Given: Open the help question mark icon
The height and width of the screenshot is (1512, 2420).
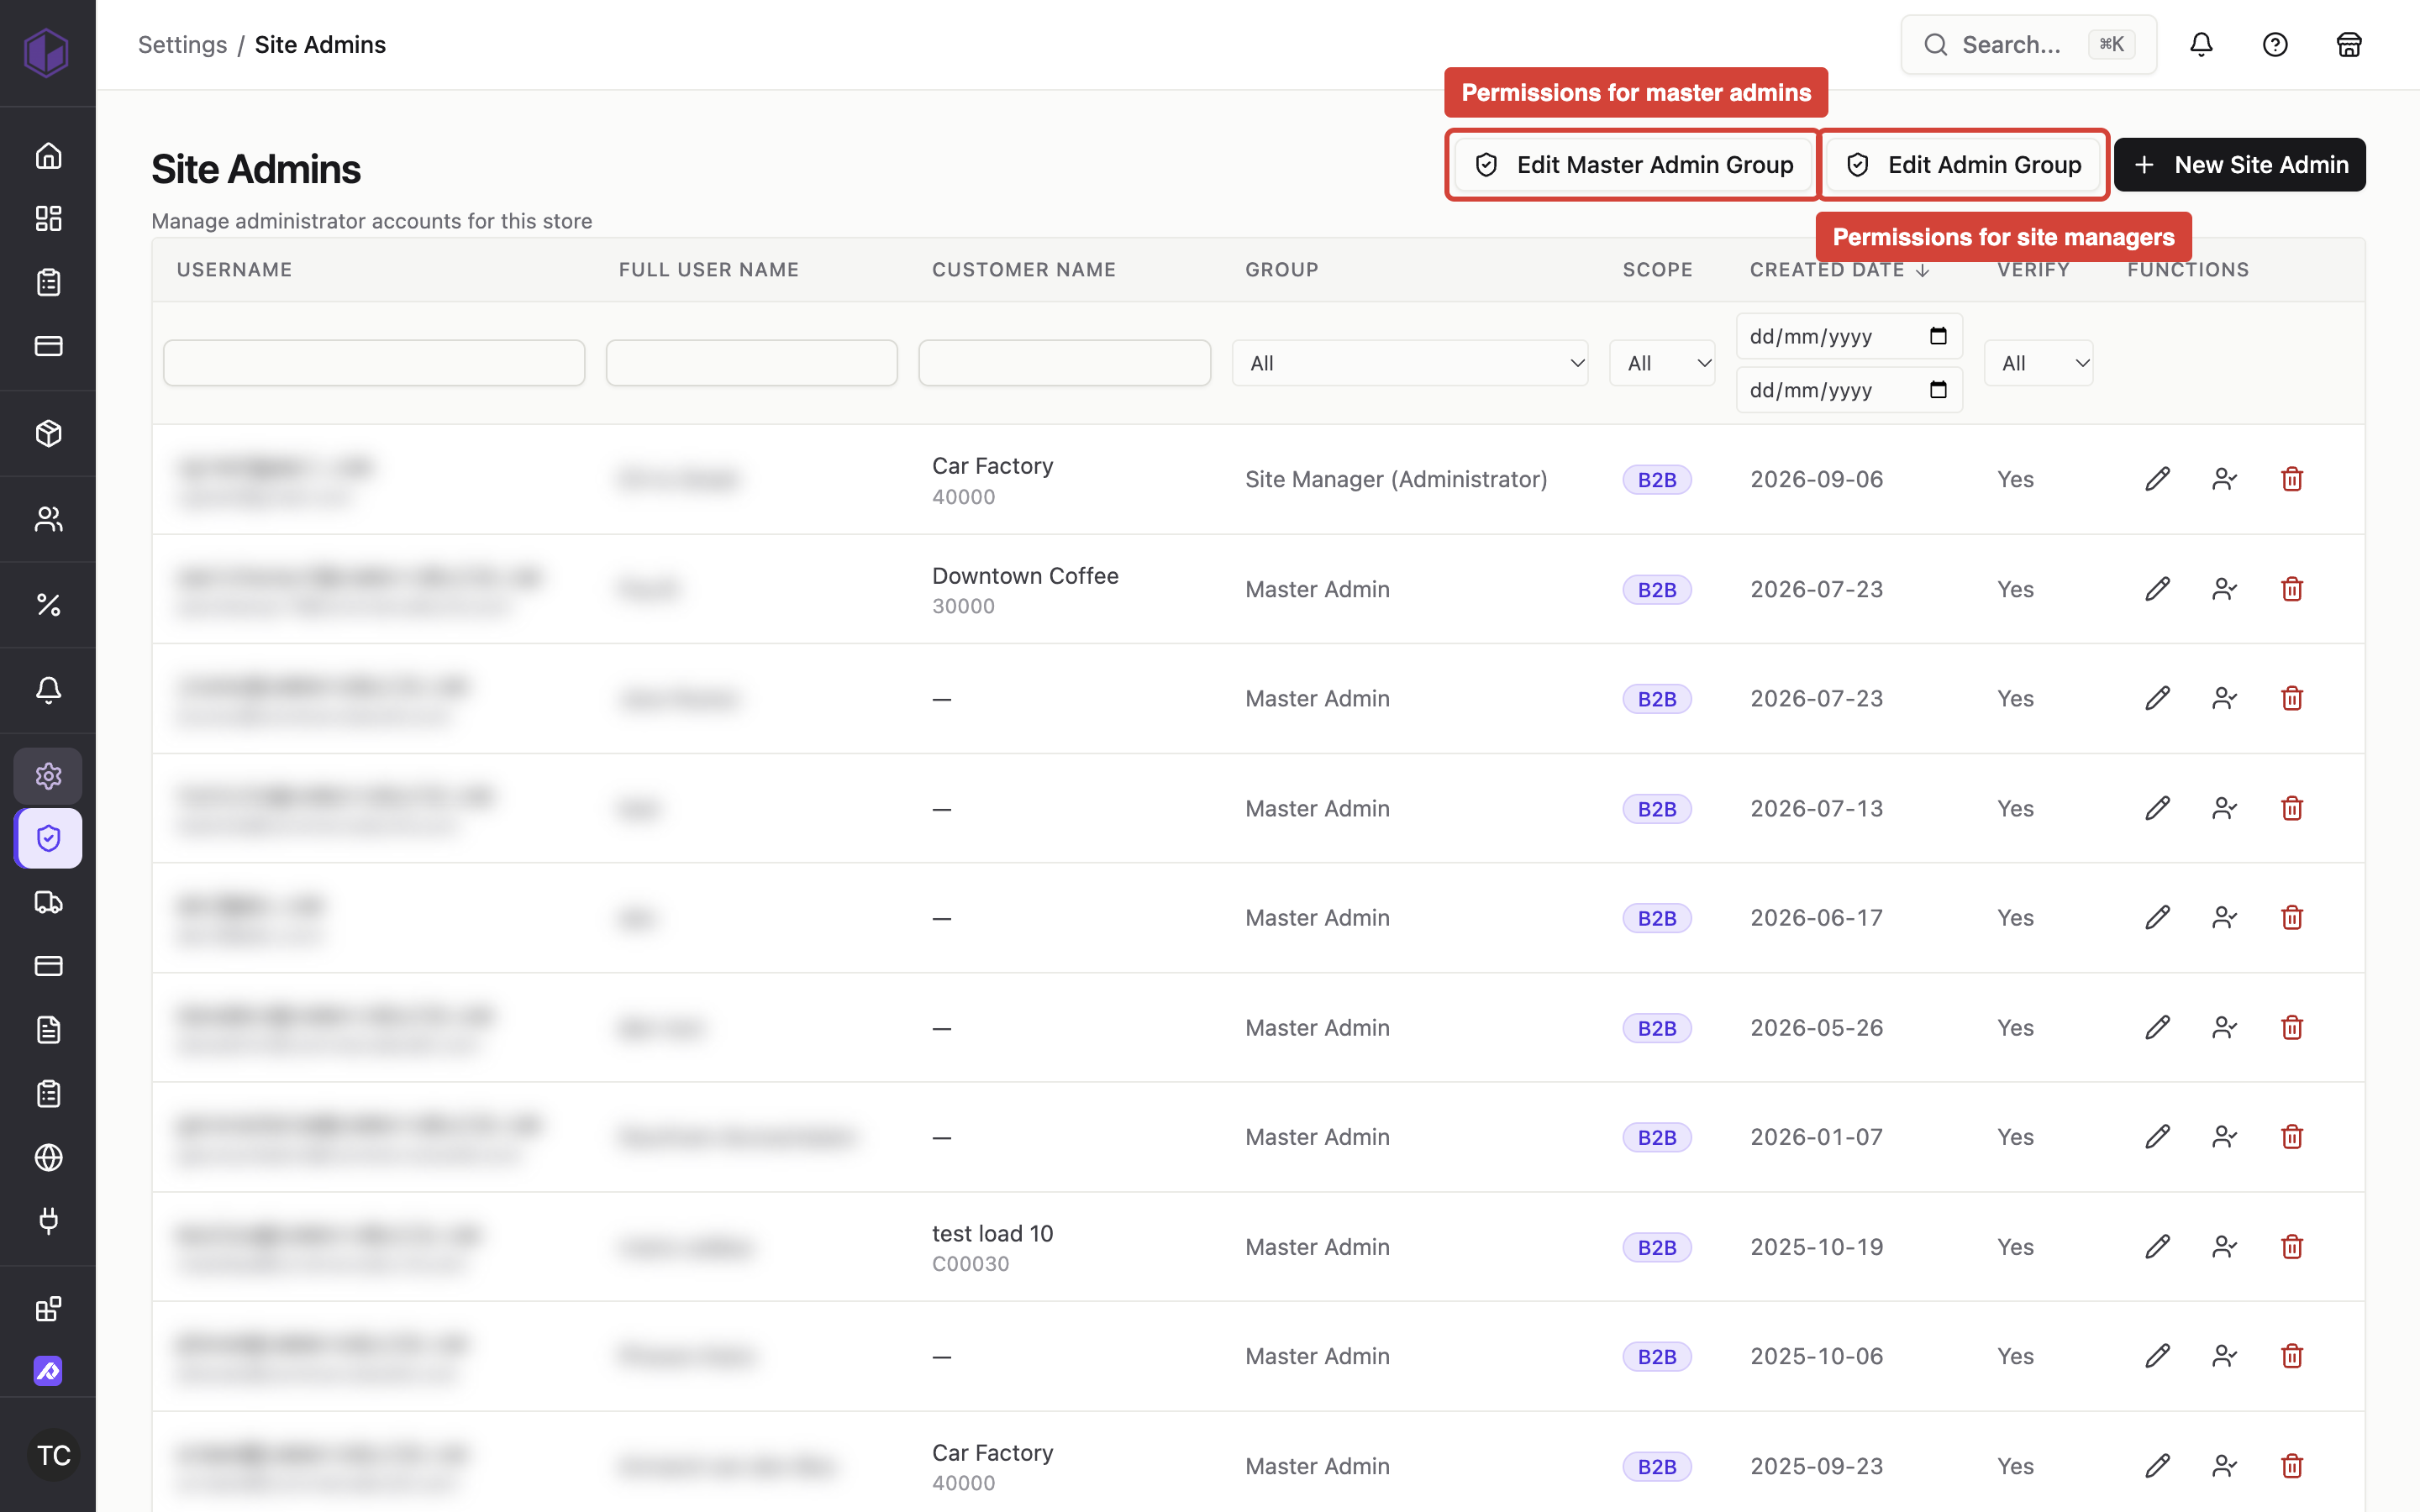Looking at the screenshot, I should (x=2275, y=44).
